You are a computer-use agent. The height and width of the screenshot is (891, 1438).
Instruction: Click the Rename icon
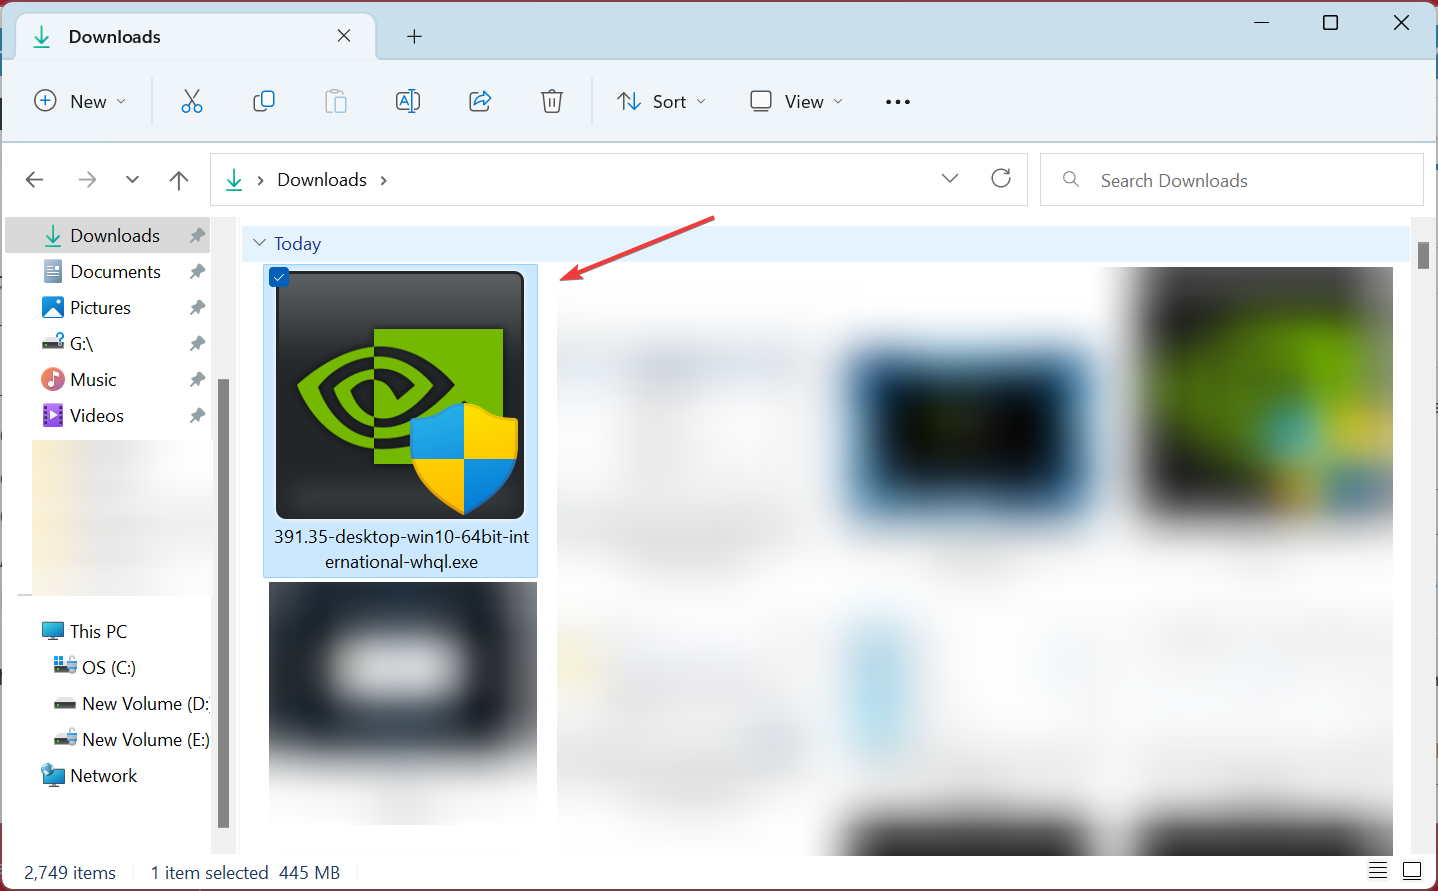(408, 101)
